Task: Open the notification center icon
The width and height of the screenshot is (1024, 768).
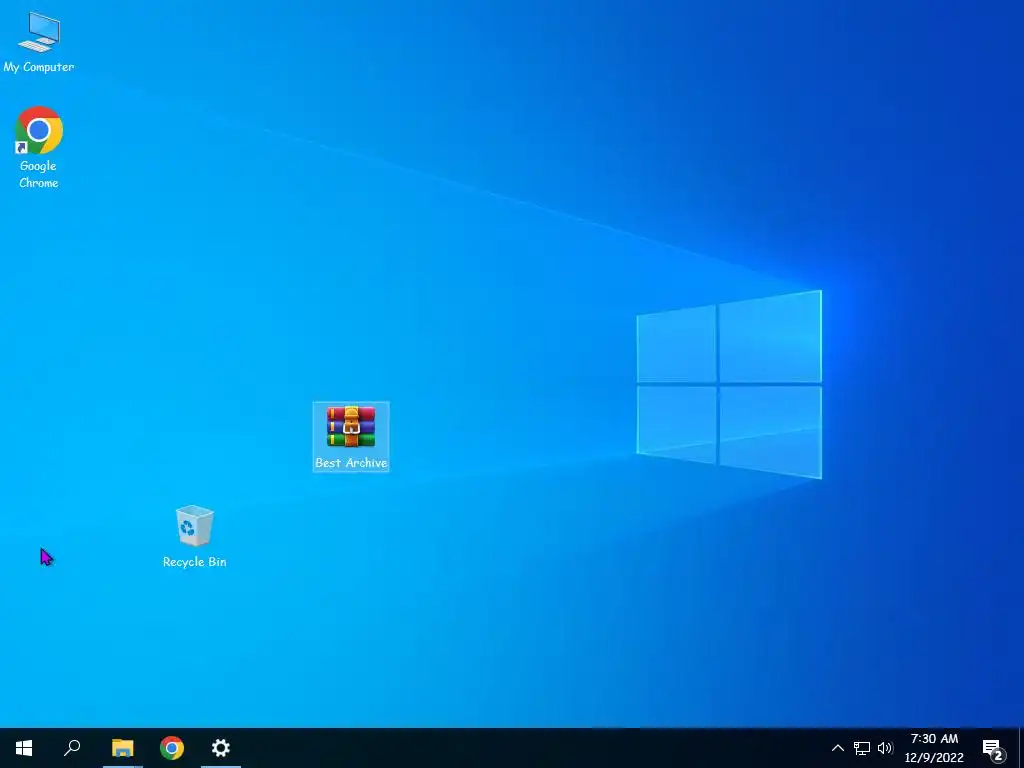Action: tap(993, 749)
